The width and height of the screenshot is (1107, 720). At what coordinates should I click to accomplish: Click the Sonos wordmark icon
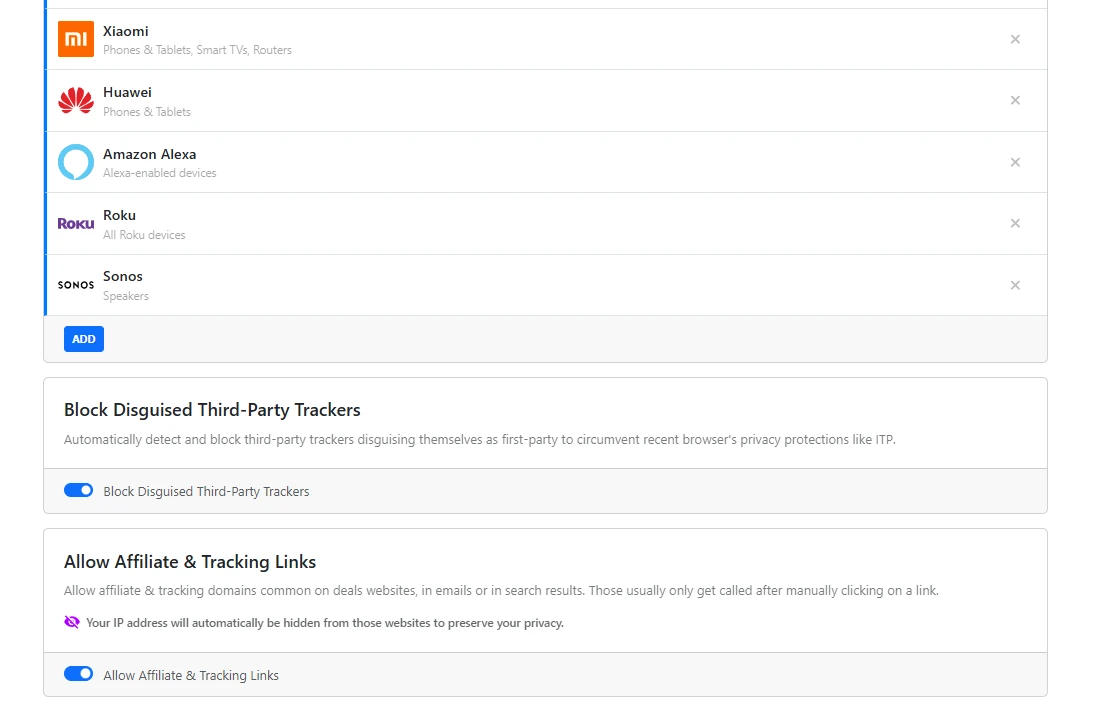[75, 285]
